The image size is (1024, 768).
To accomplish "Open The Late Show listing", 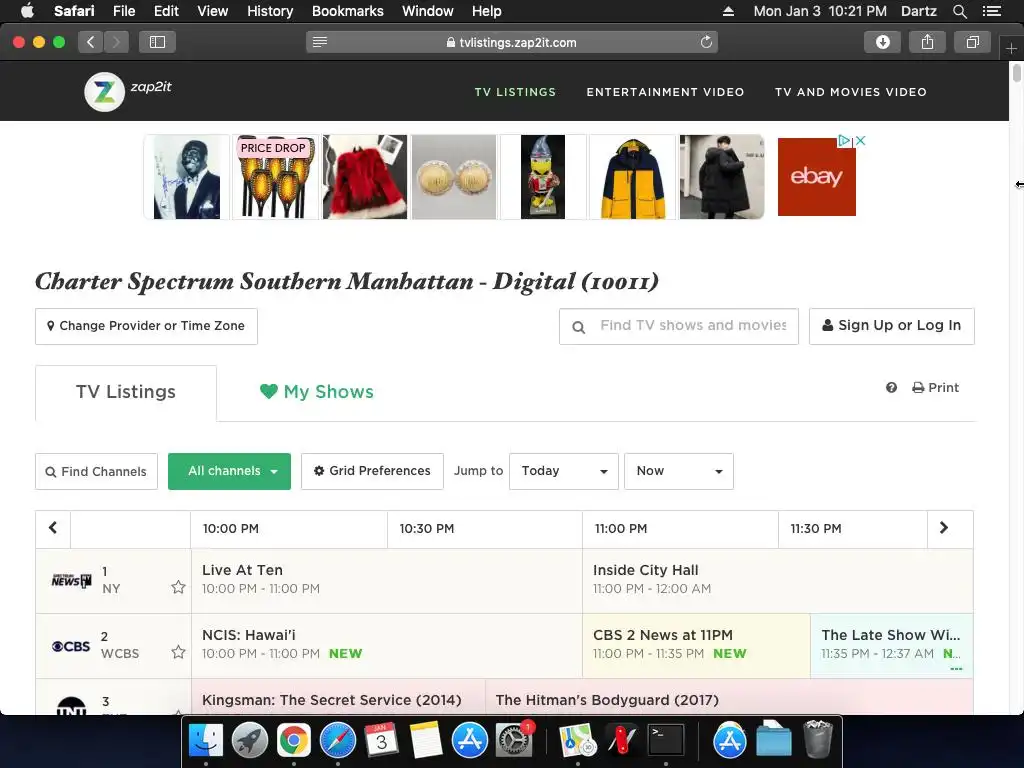I will click(x=891, y=645).
